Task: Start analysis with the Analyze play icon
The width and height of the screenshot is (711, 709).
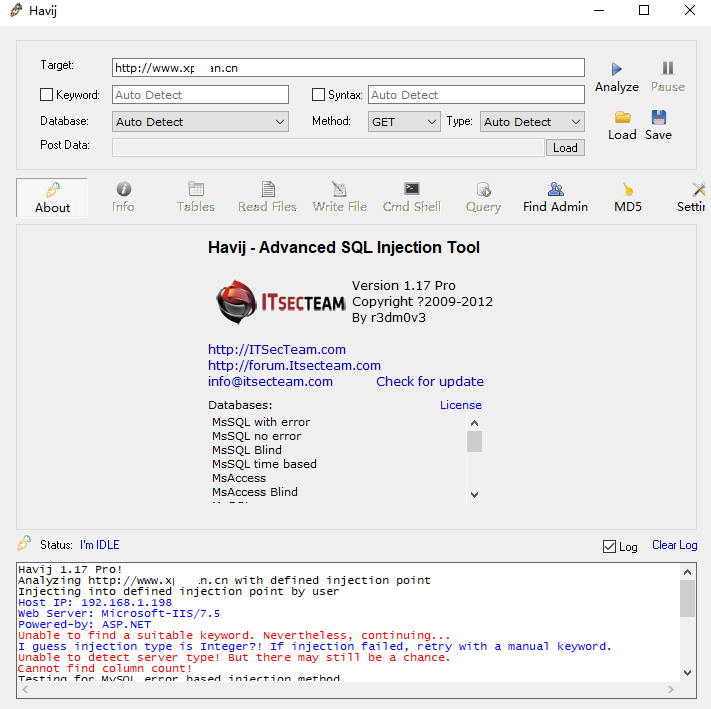Action: click(x=616, y=69)
